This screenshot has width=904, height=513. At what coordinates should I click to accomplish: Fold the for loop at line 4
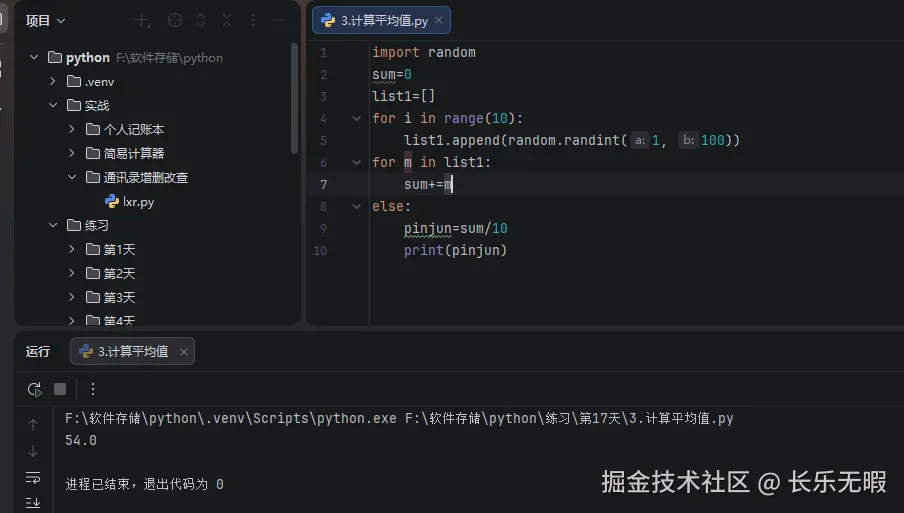pyautogui.click(x=356, y=118)
